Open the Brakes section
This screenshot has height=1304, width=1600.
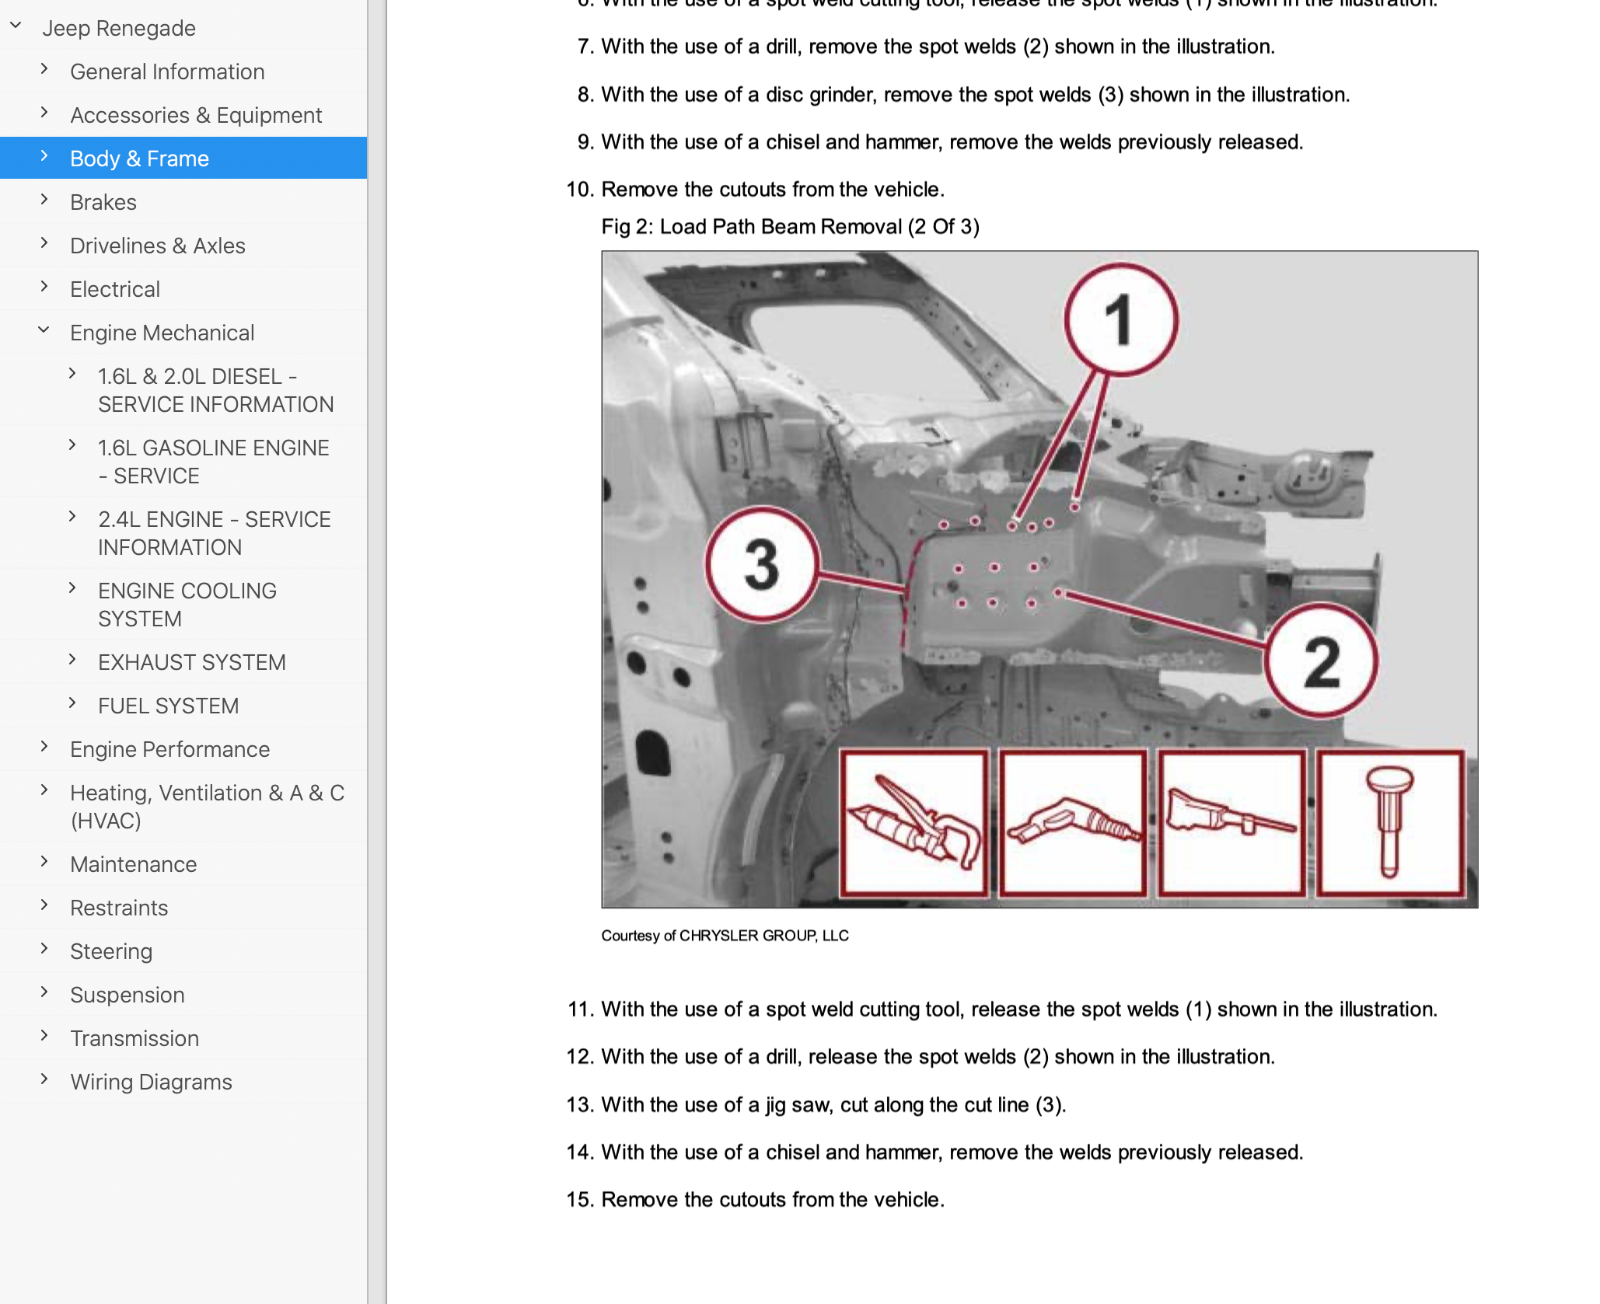coord(103,203)
